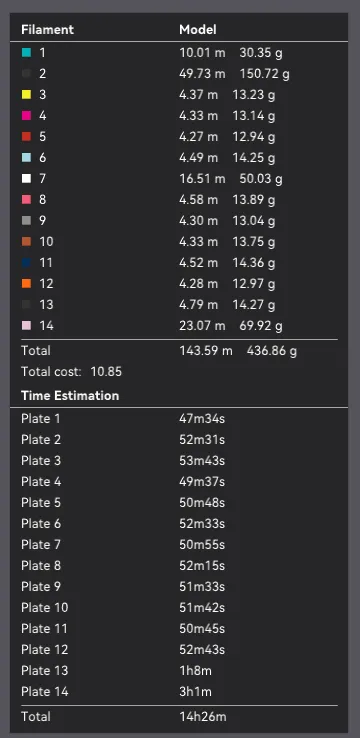Click the Model column header
Screen dimensions: 360x738
(x=198, y=30)
